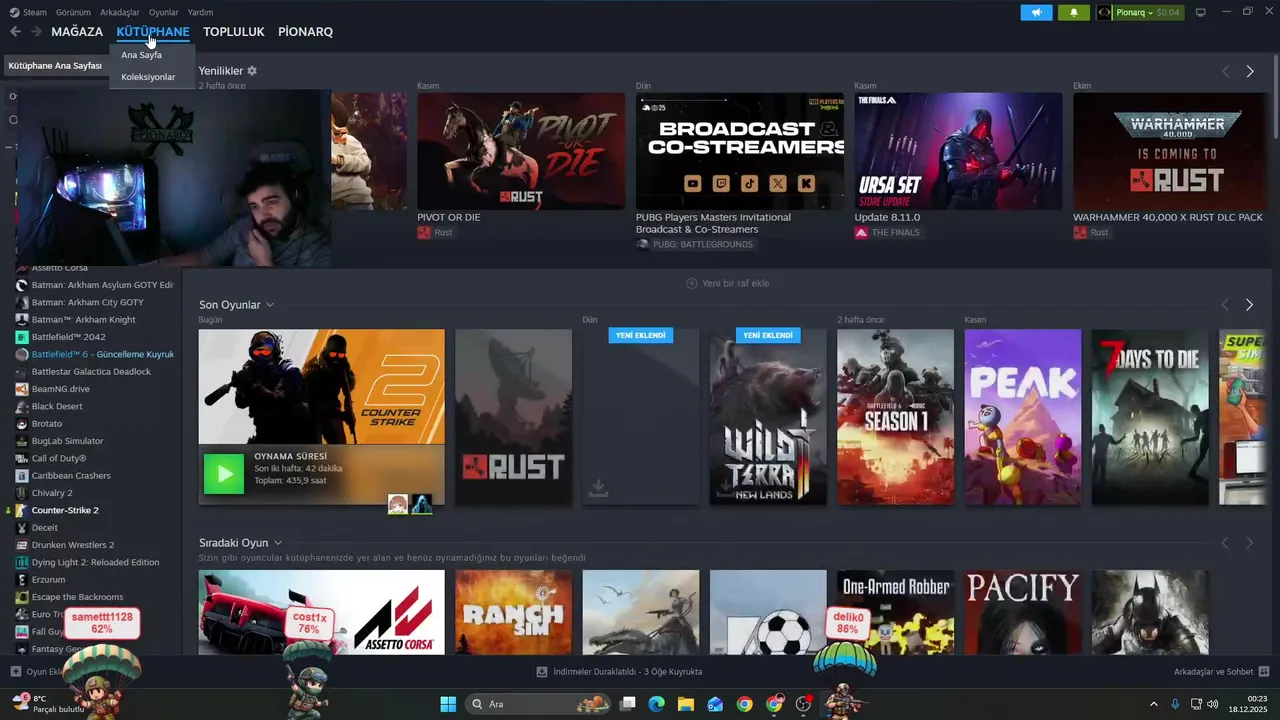
Task: Open URSA SET store update thumbnail
Action: [959, 151]
